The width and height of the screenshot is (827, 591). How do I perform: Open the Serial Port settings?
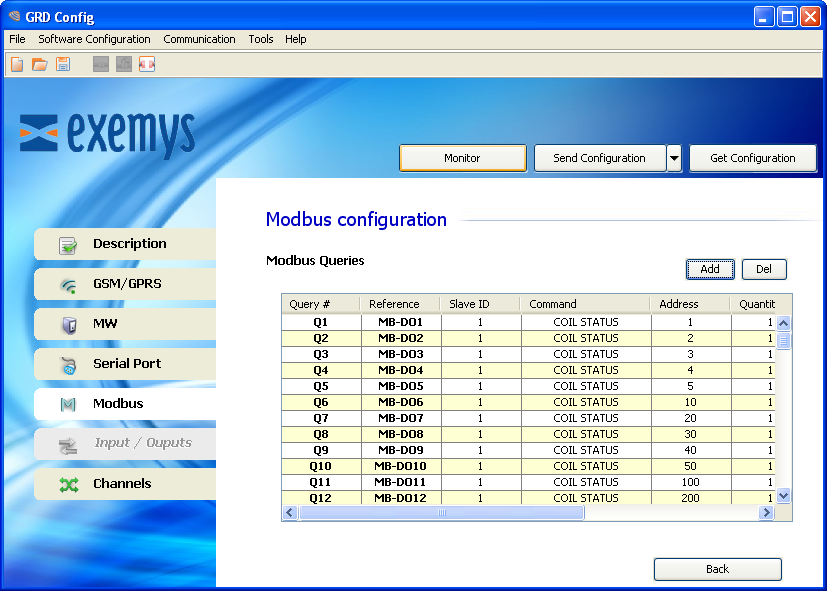125,364
